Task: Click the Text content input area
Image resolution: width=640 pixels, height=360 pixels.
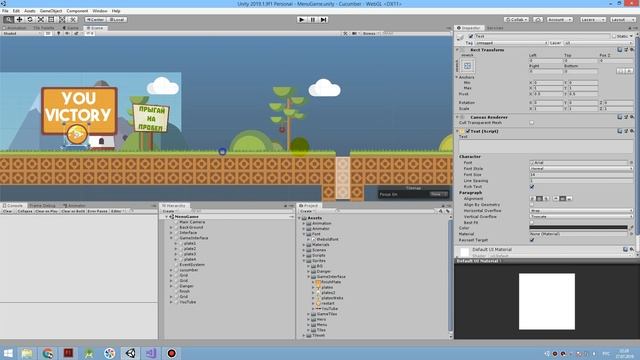Action: tap(546, 146)
